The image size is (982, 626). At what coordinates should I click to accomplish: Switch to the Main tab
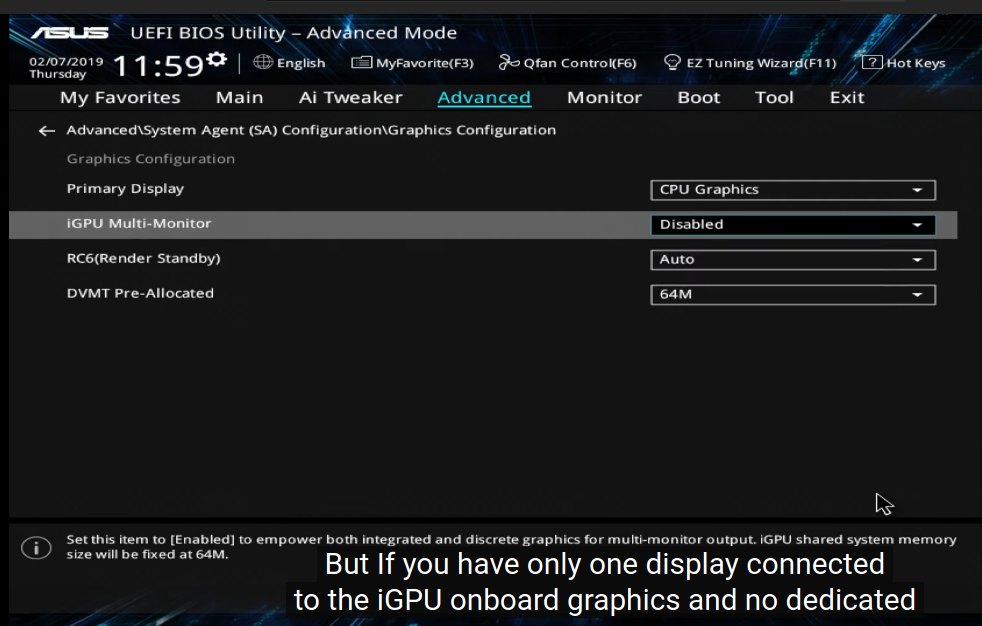point(239,98)
